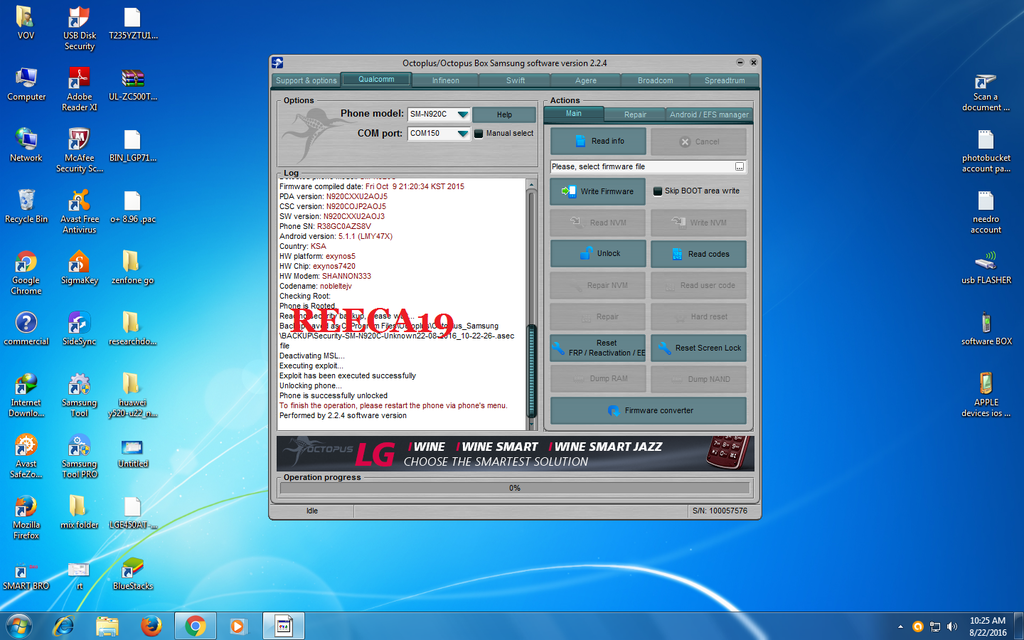Open the Android / EFS manager tab
The image size is (1024, 640).
tap(708, 115)
